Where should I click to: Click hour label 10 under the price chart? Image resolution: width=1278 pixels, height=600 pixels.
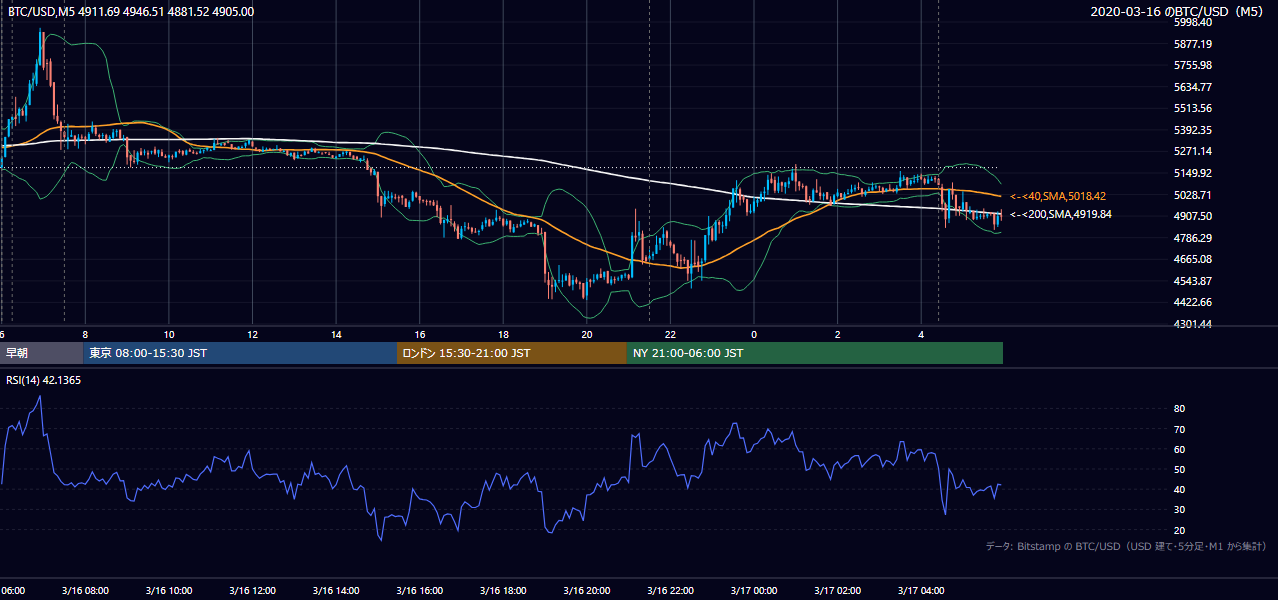pos(169,334)
